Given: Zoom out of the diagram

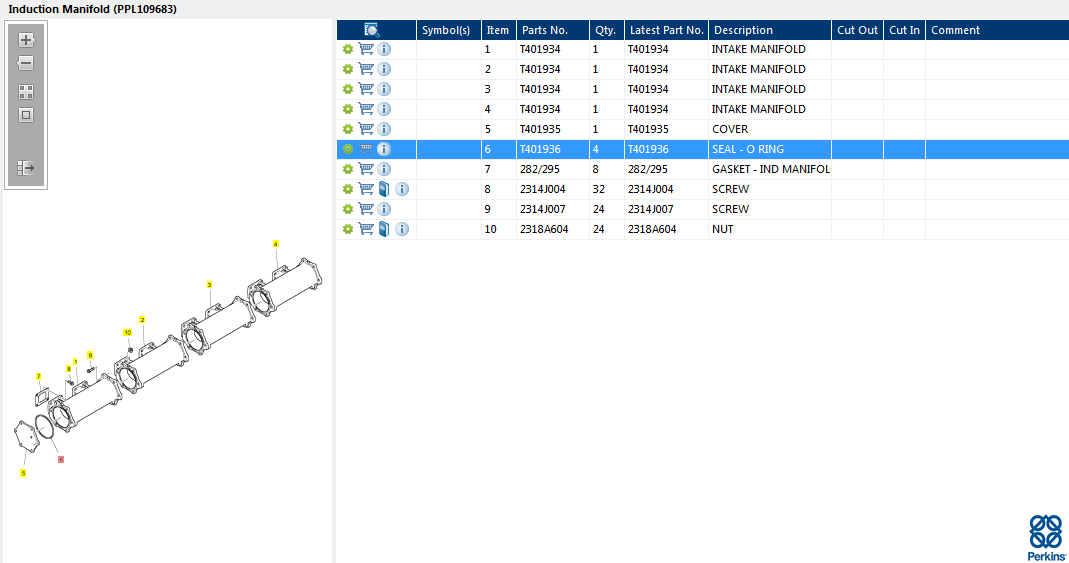Looking at the screenshot, I should 26,63.
